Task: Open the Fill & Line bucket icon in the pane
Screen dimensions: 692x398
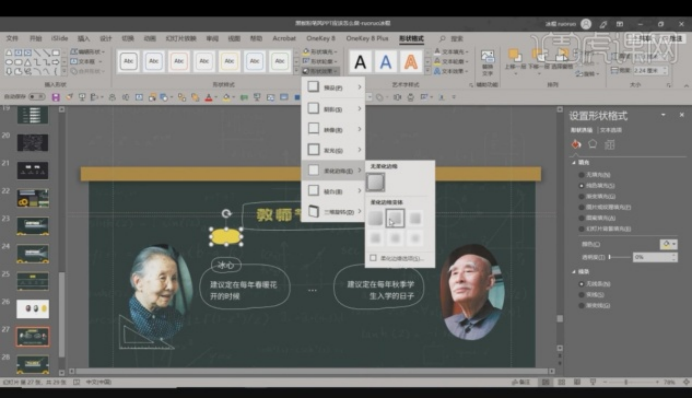Action: [576, 144]
